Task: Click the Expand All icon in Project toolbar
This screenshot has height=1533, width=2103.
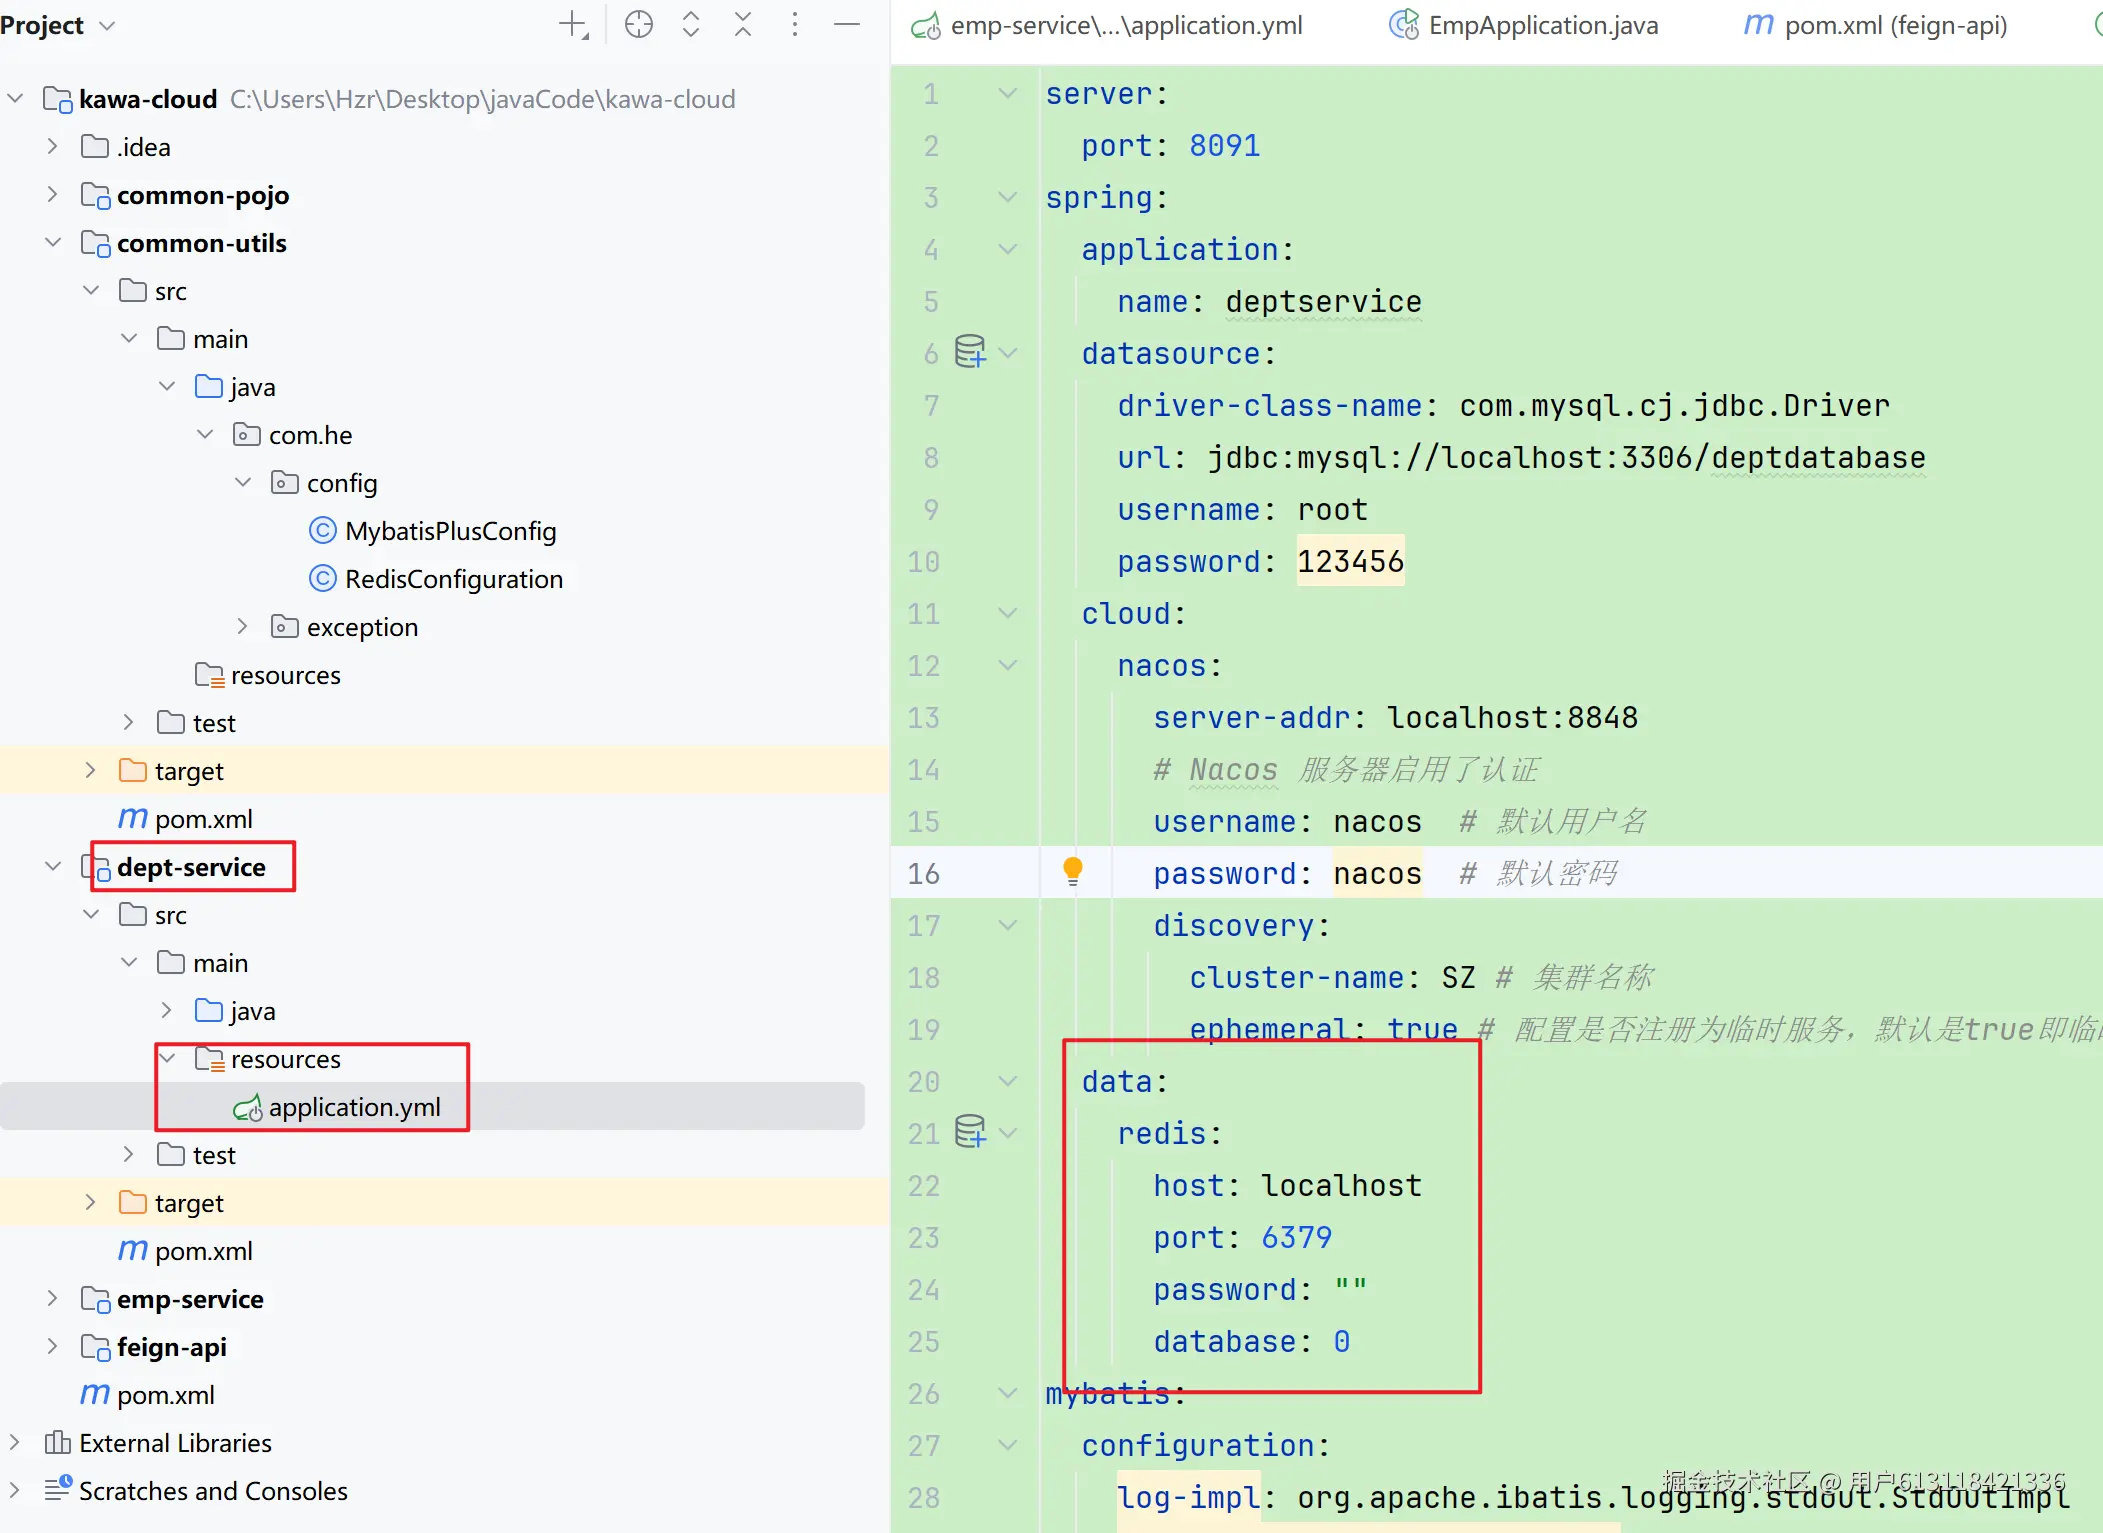Action: point(690,25)
